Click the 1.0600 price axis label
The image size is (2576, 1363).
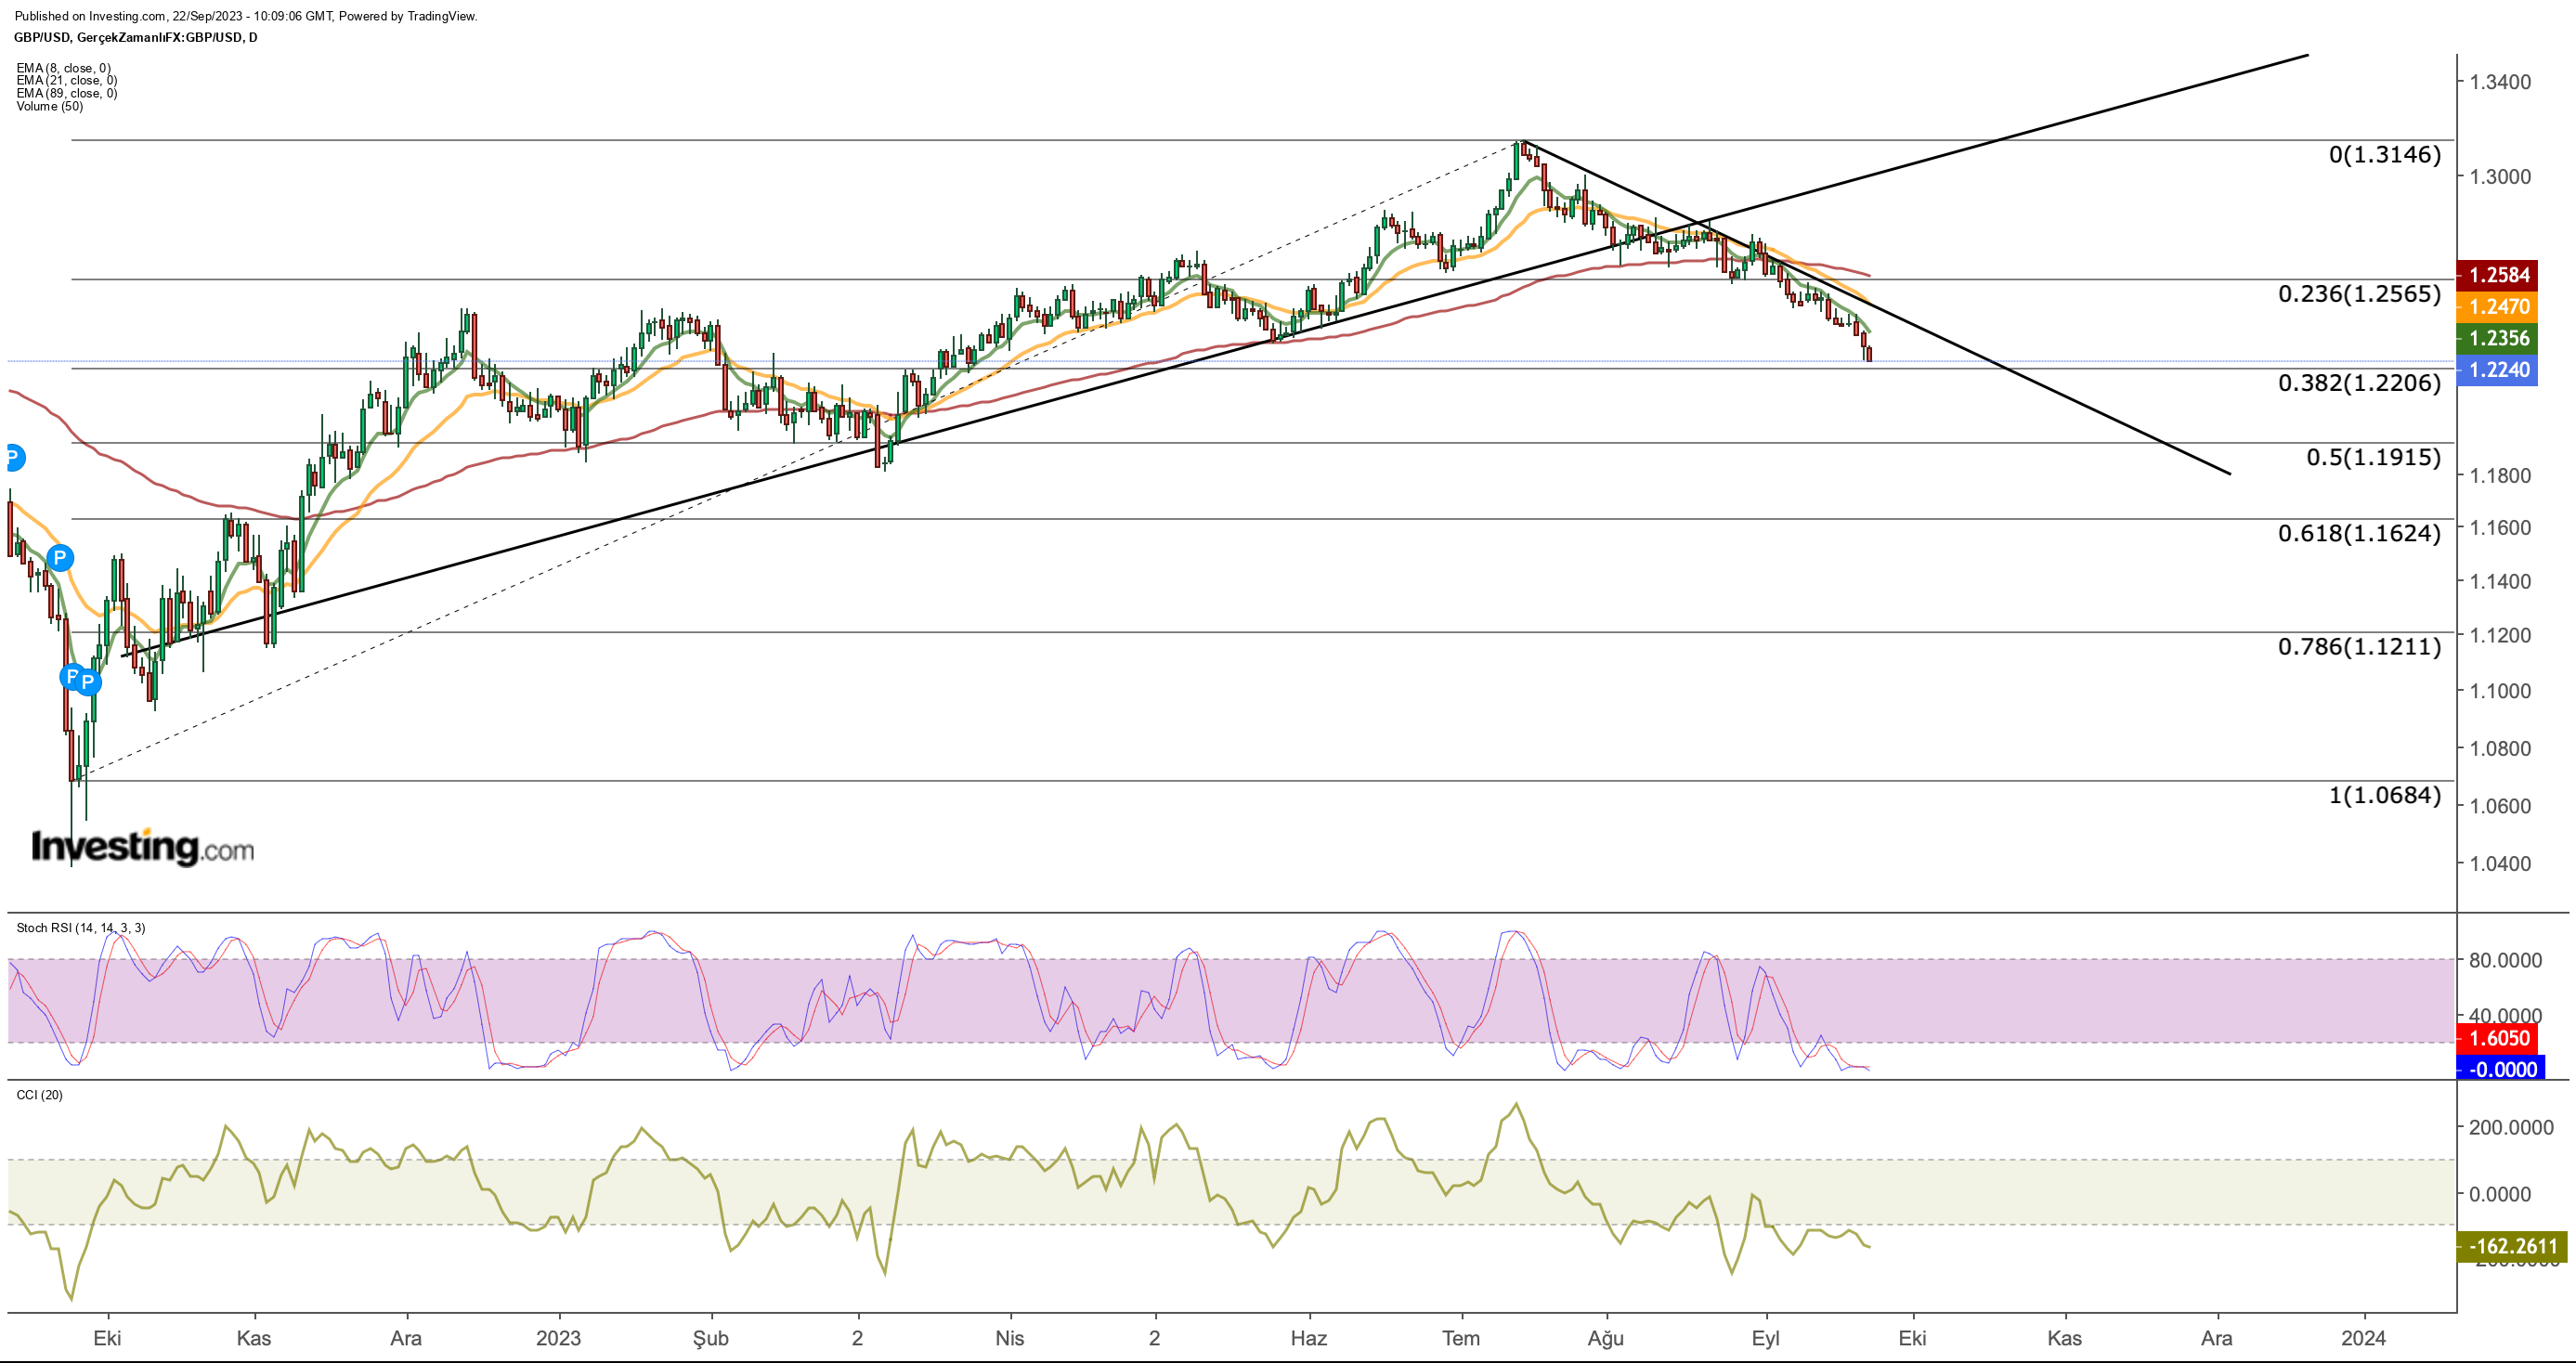[2500, 807]
